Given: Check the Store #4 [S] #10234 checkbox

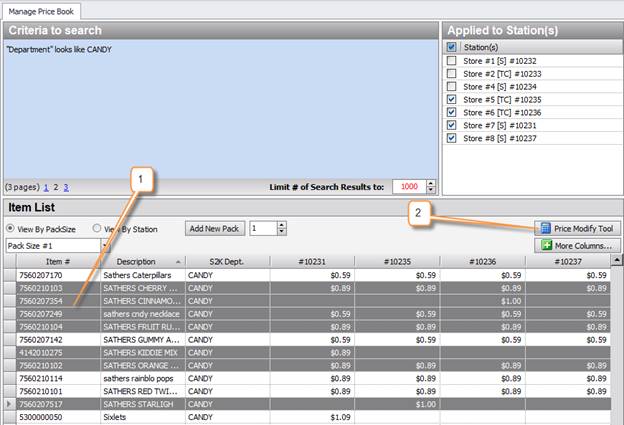Looking at the screenshot, I should 452,86.
